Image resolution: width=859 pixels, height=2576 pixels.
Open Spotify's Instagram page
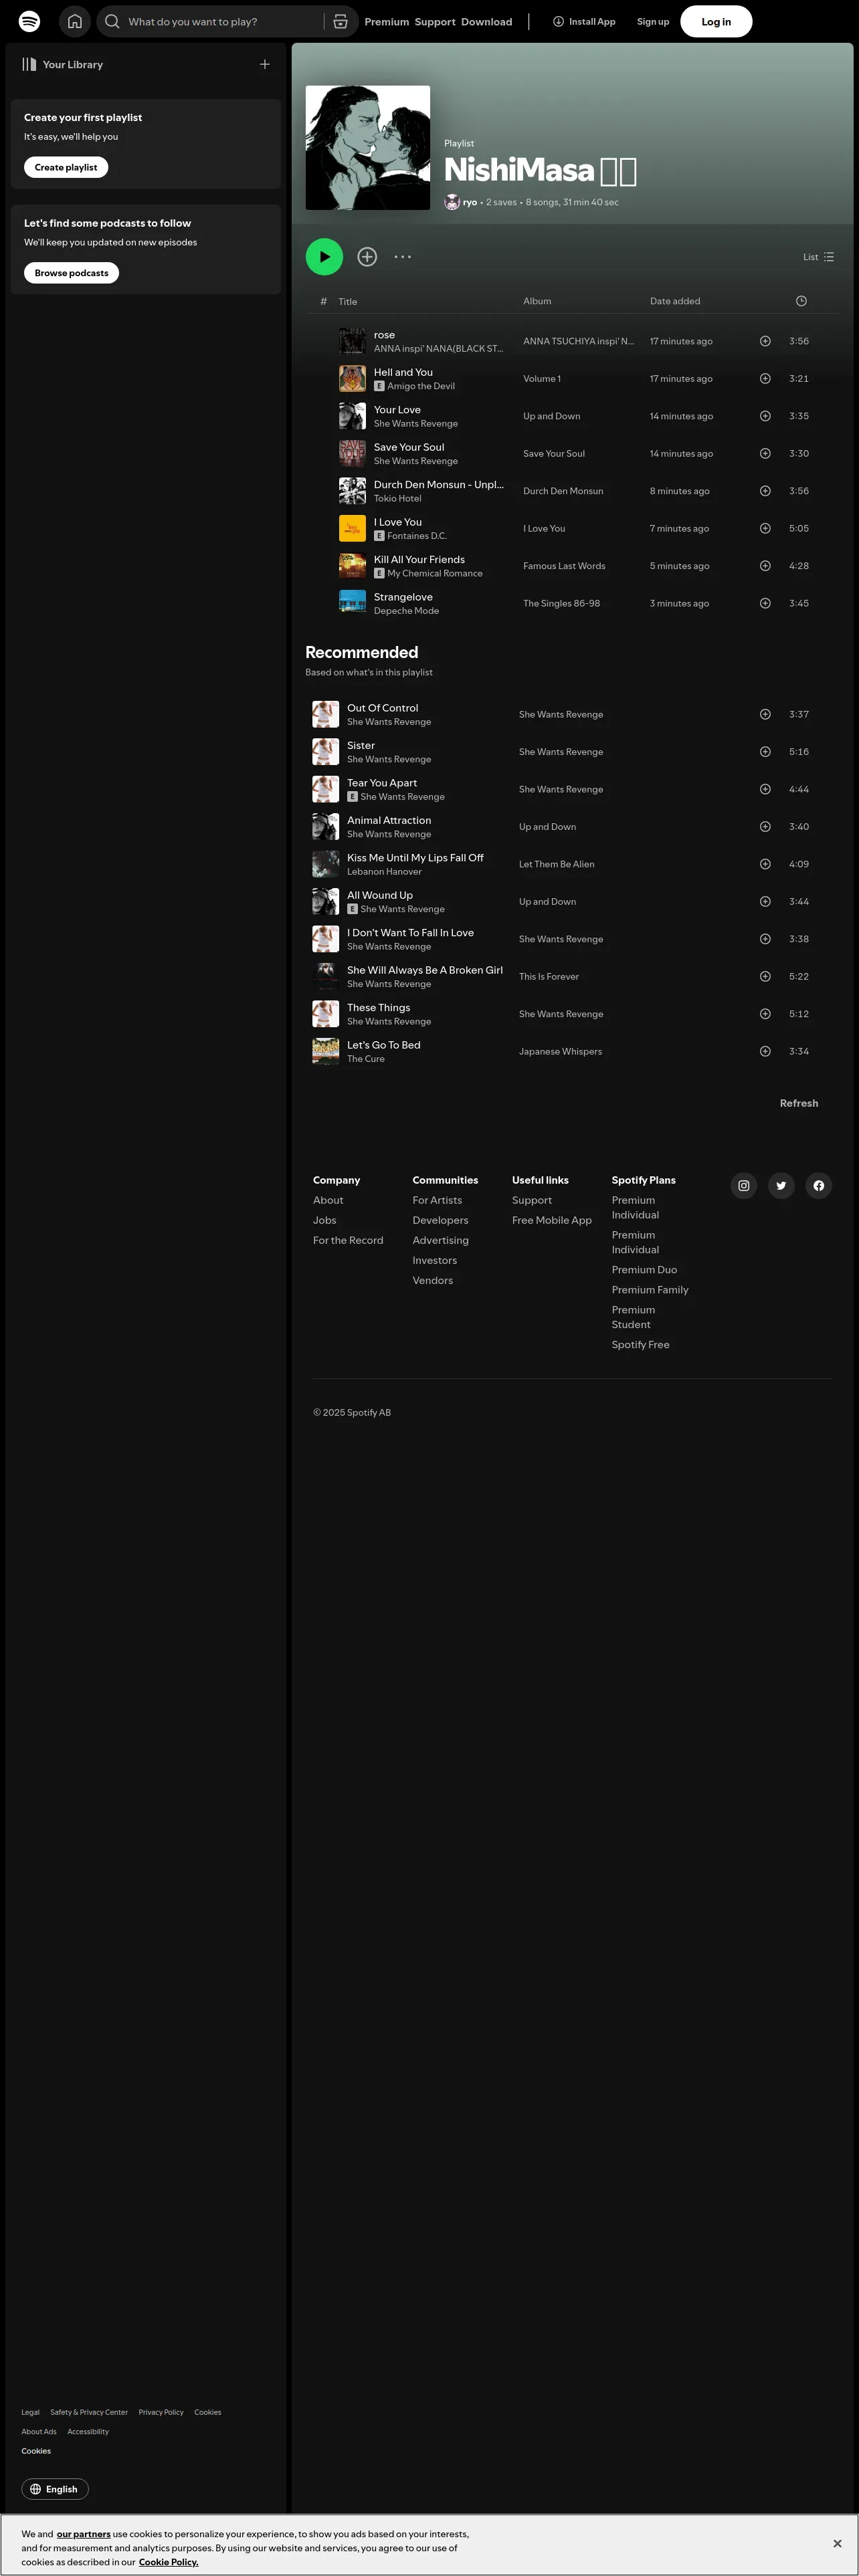[744, 1186]
